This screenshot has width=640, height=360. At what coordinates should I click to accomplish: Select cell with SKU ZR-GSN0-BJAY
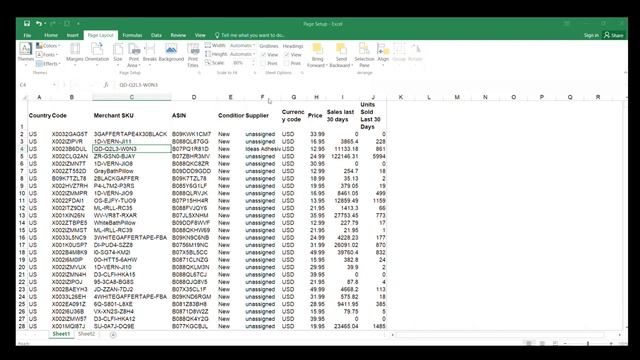tap(131, 156)
